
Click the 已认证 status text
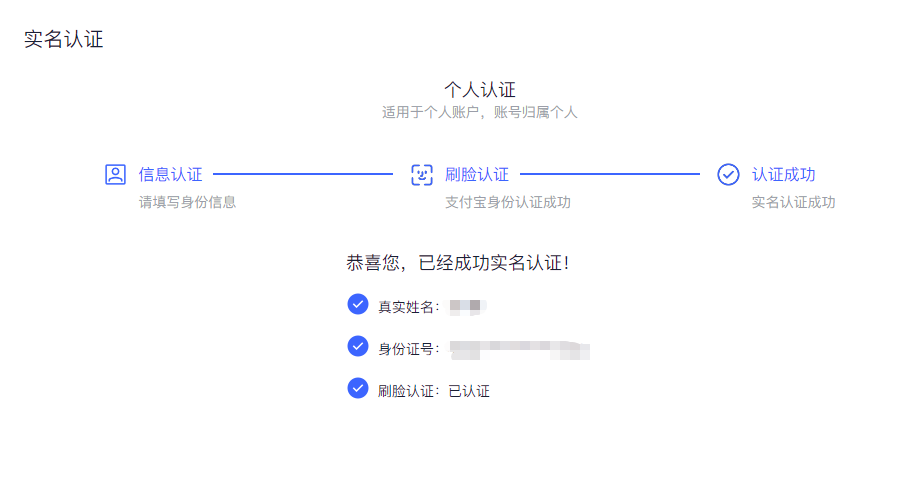469,391
